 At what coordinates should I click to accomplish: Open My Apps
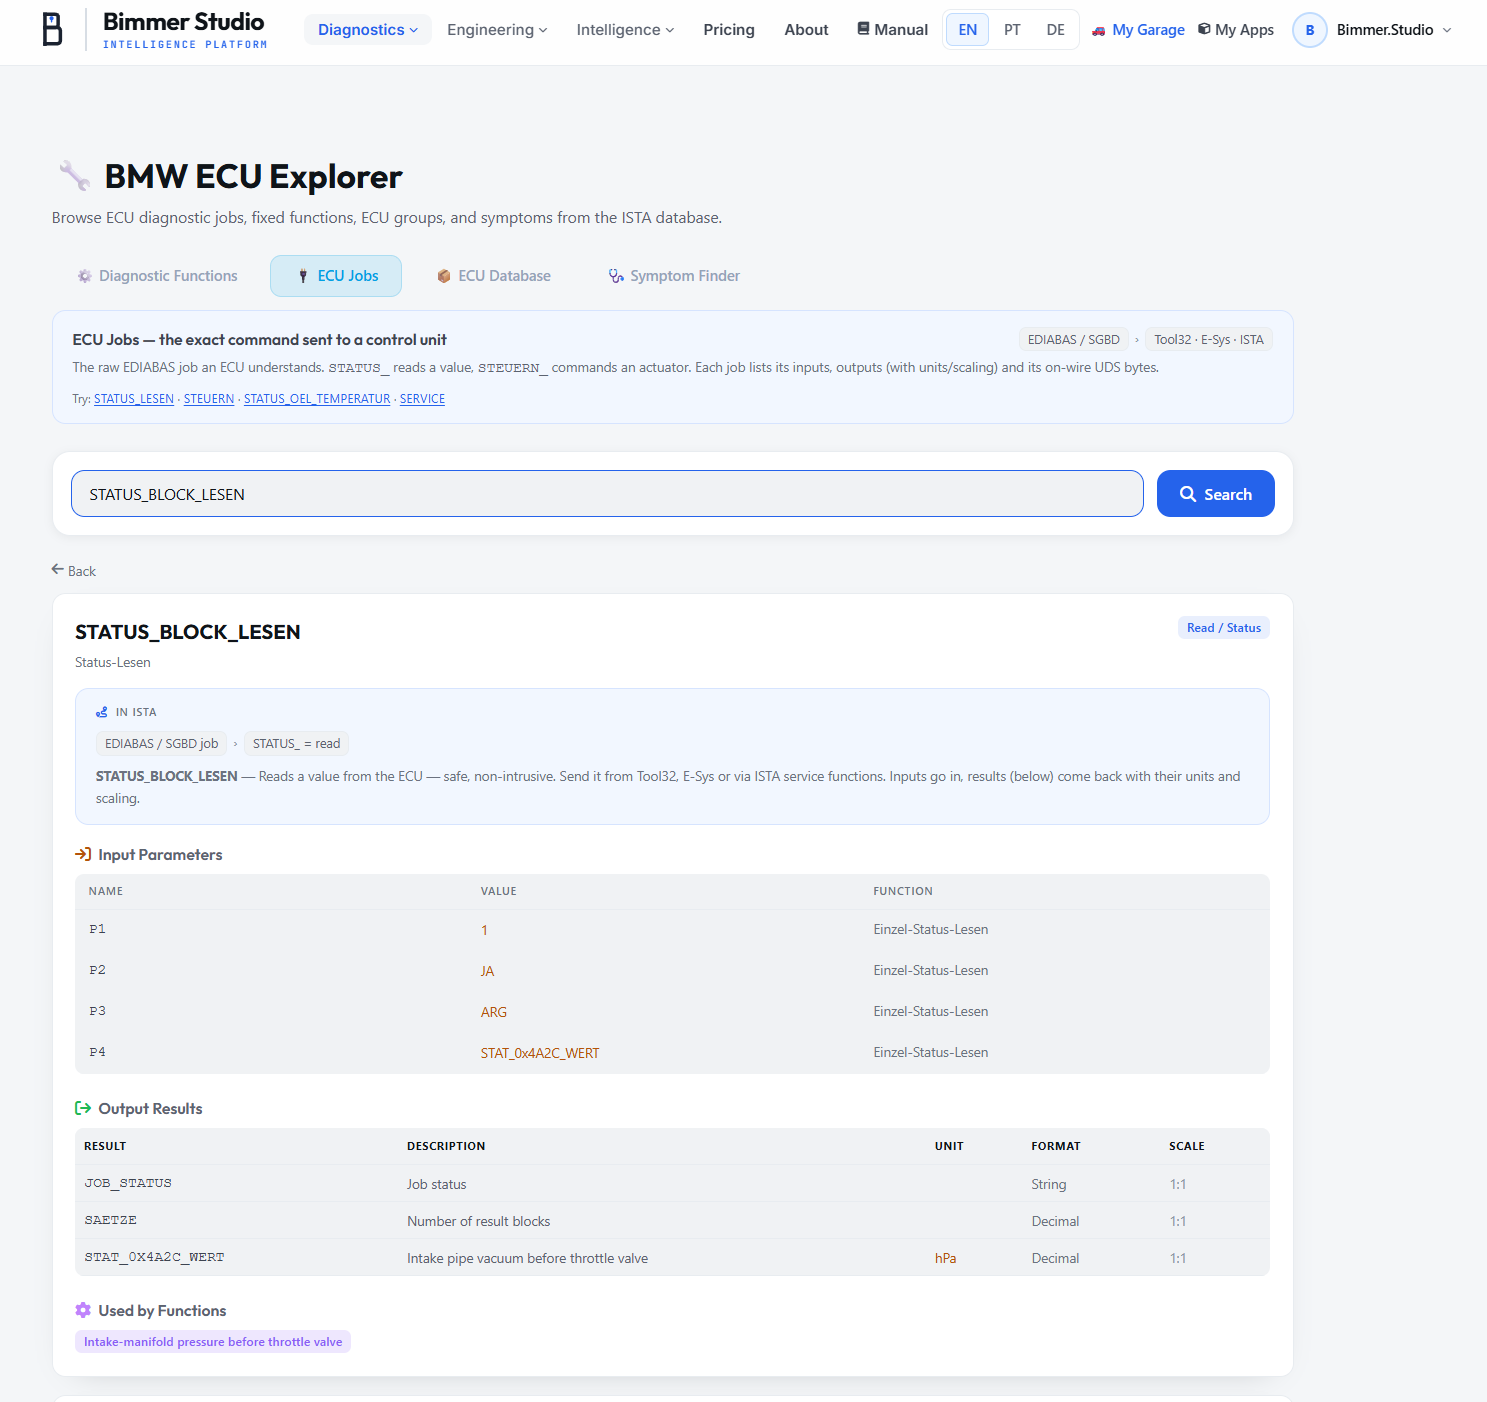[1236, 30]
